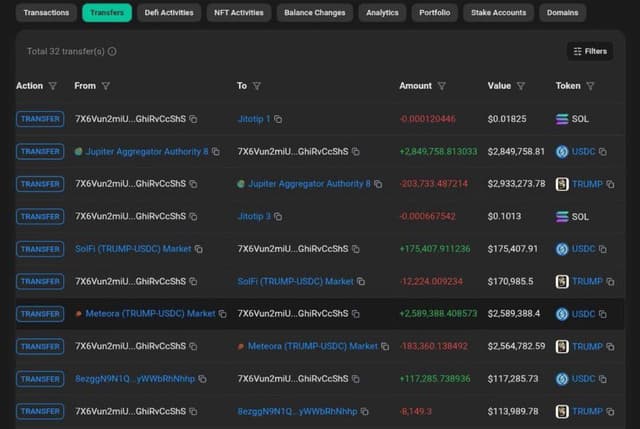640x429 pixels.
Task: Open Stake Accounts tab
Action: pos(498,13)
